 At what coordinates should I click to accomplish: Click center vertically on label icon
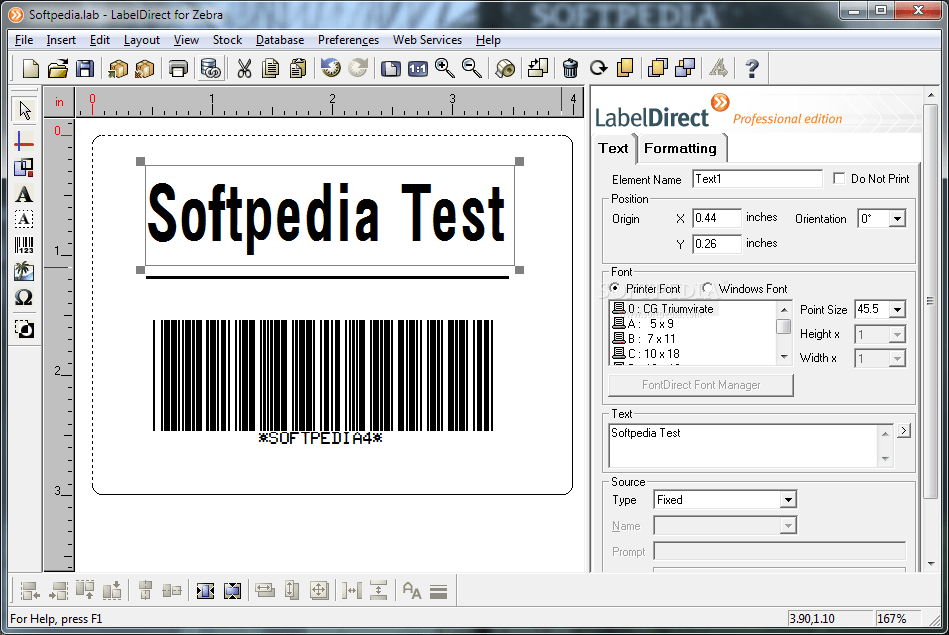232,590
